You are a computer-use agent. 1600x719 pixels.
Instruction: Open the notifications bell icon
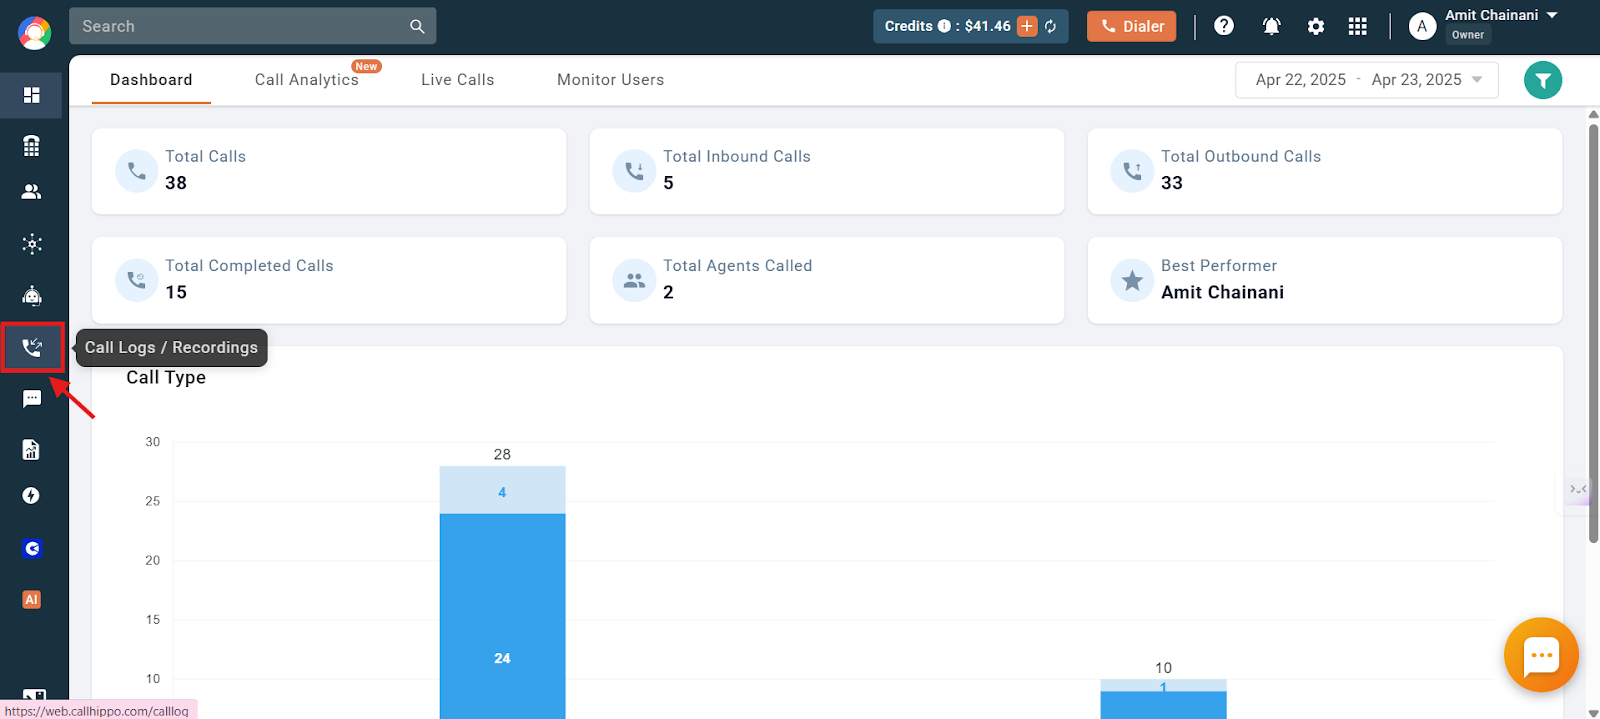click(x=1272, y=26)
